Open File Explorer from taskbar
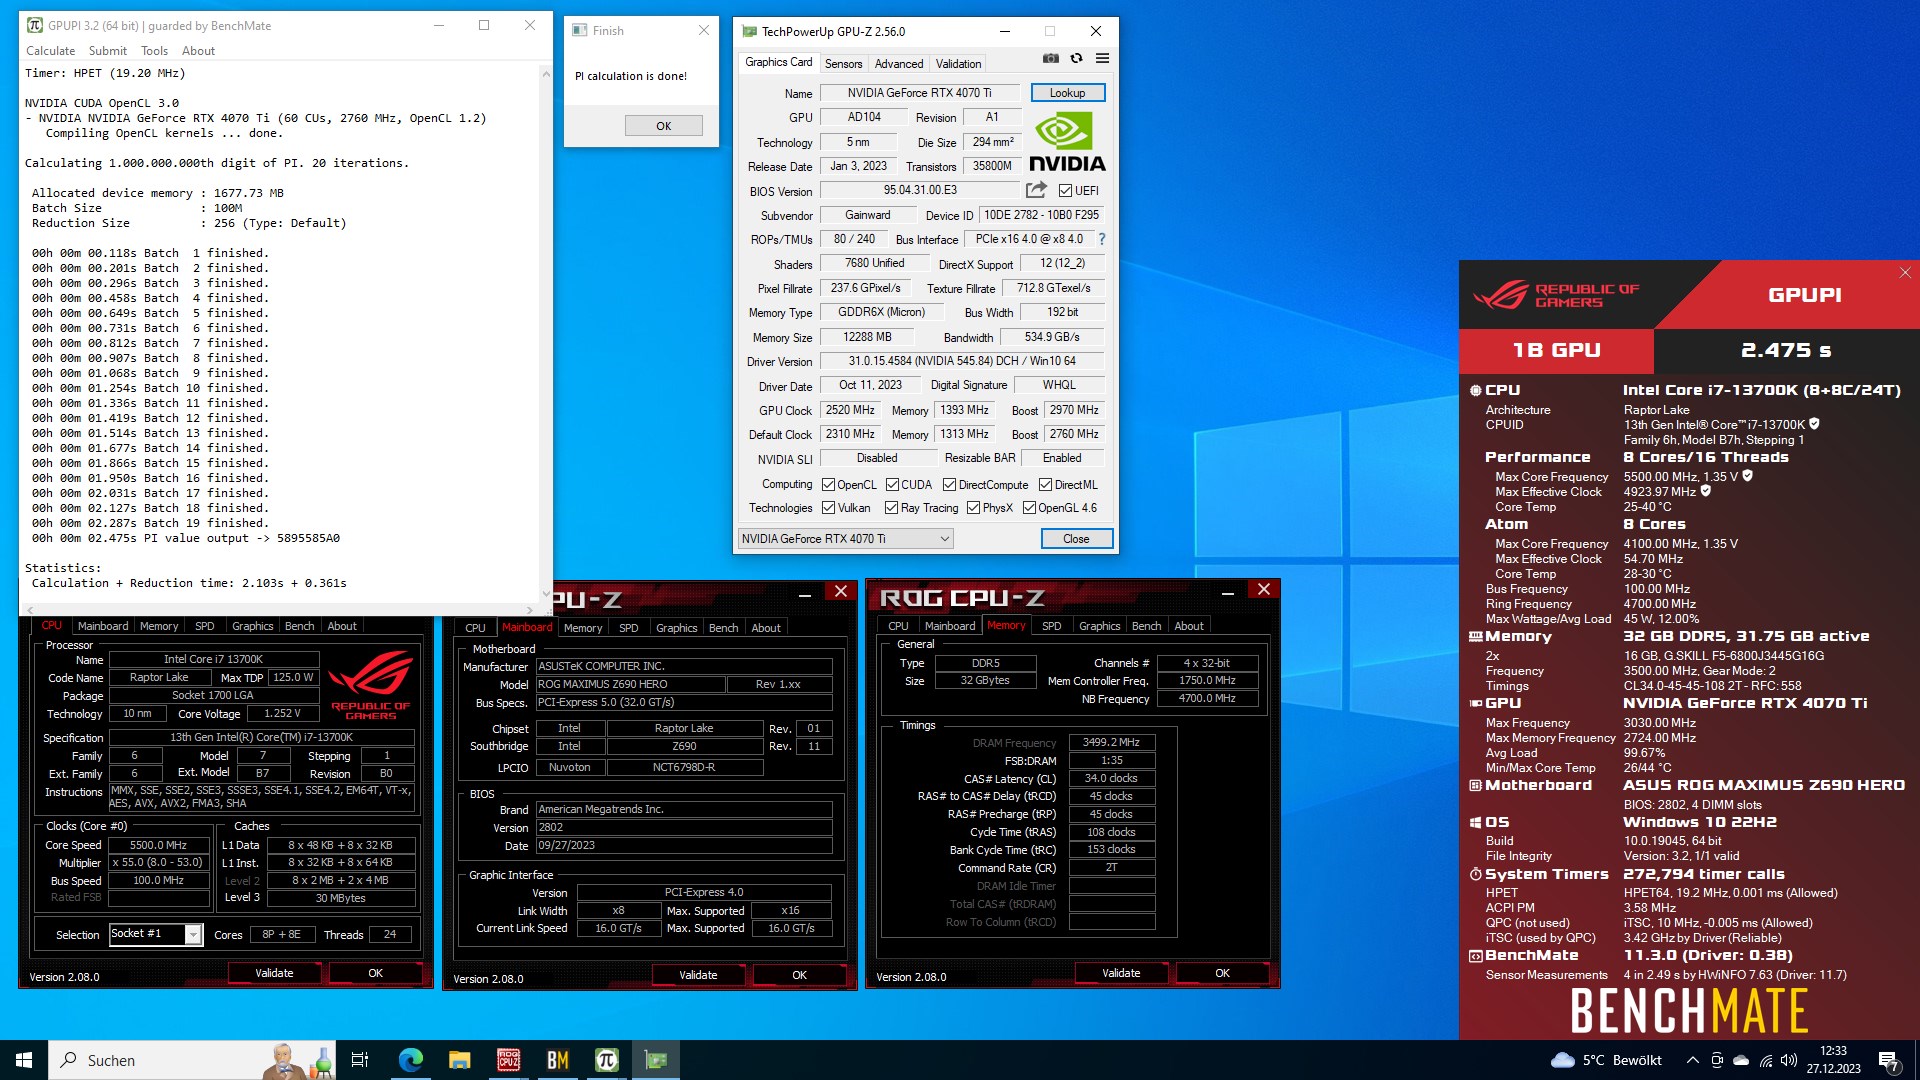The width and height of the screenshot is (1920, 1080). [460, 1060]
